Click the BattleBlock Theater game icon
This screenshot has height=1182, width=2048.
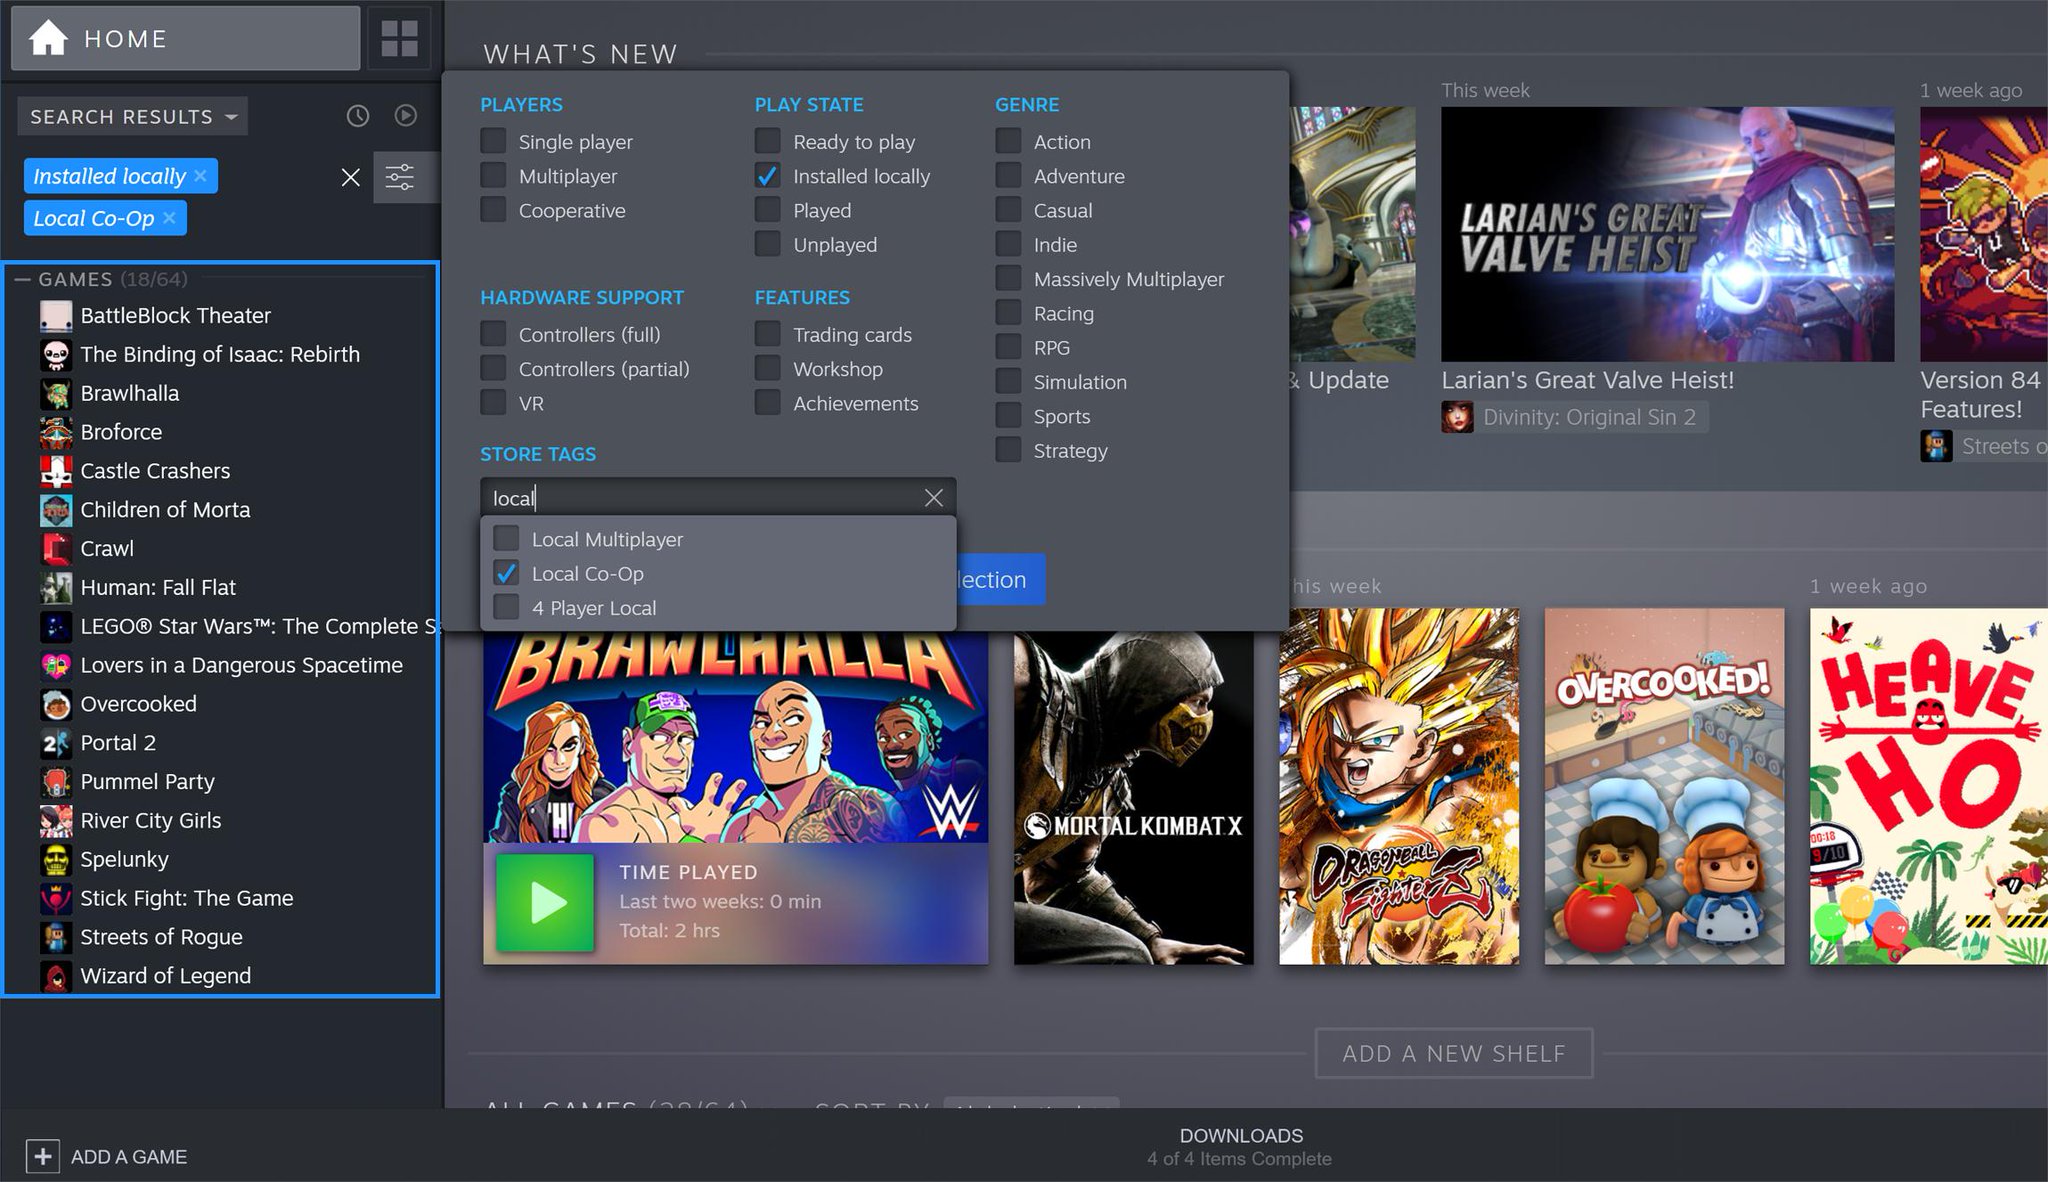click(x=56, y=316)
